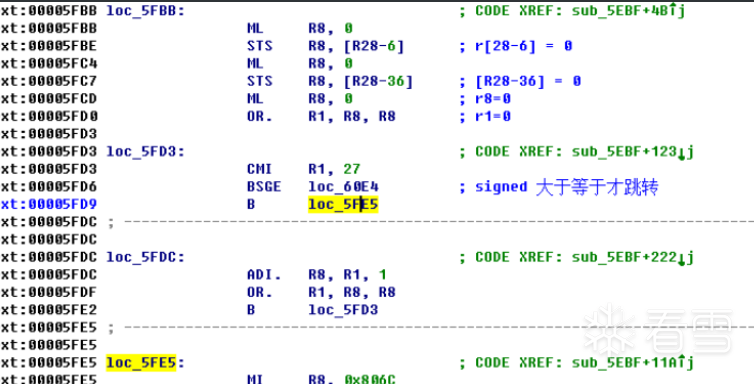This screenshot has height=384, width=754.
Task: Select the loc_5FD3: label
Action: (x=145, y=152)
